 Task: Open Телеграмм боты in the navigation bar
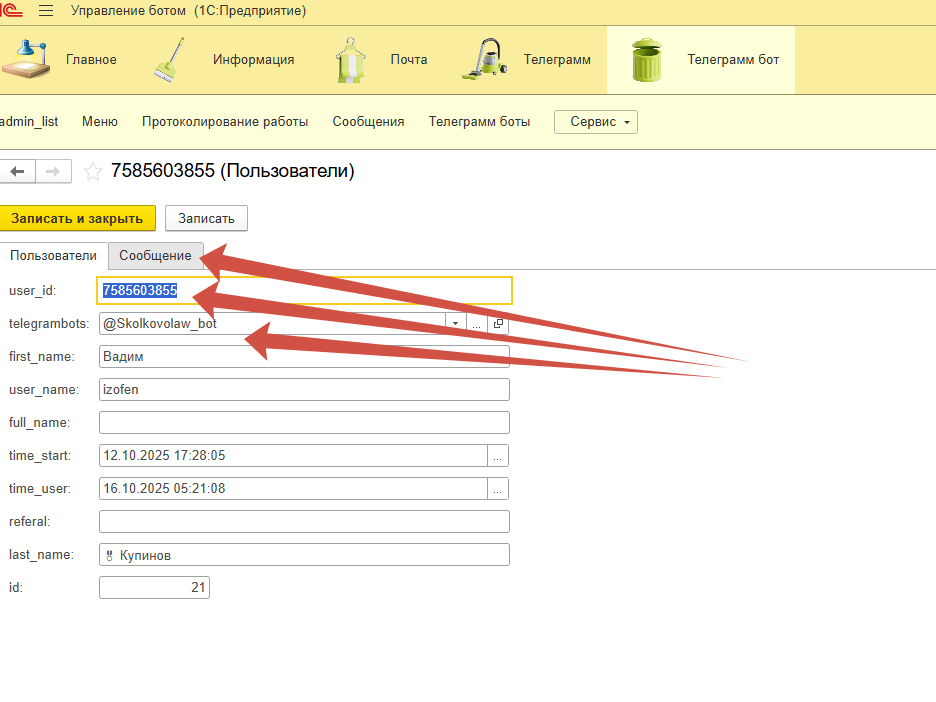tap(479, 122)
